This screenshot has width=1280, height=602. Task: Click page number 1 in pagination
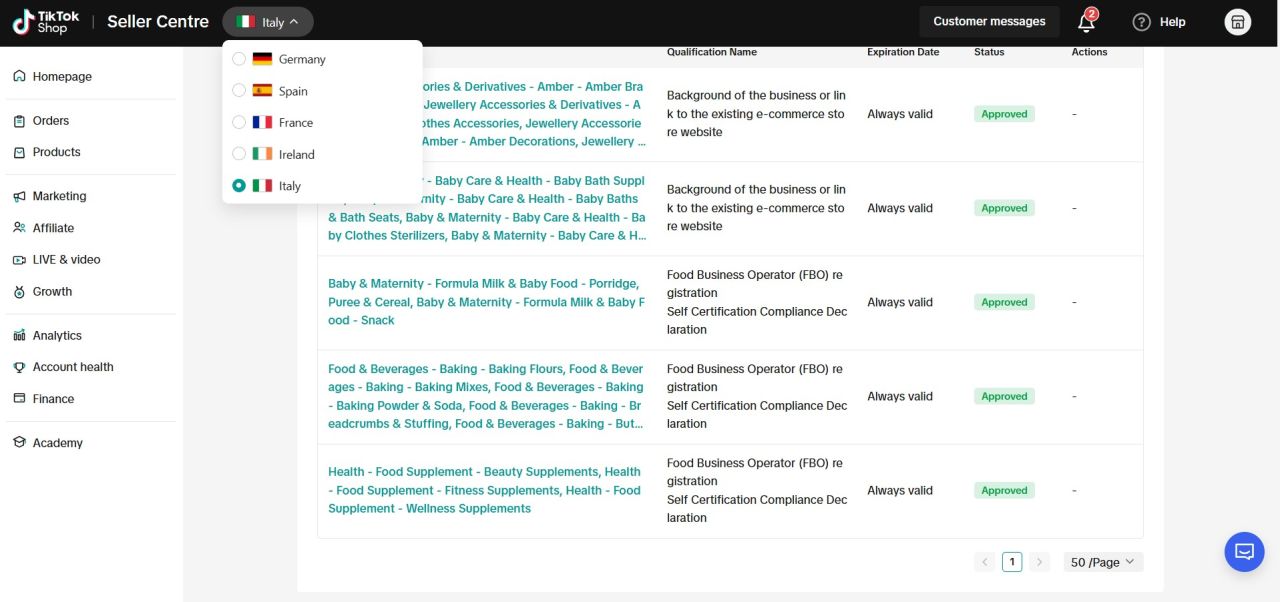(1012, 562)
